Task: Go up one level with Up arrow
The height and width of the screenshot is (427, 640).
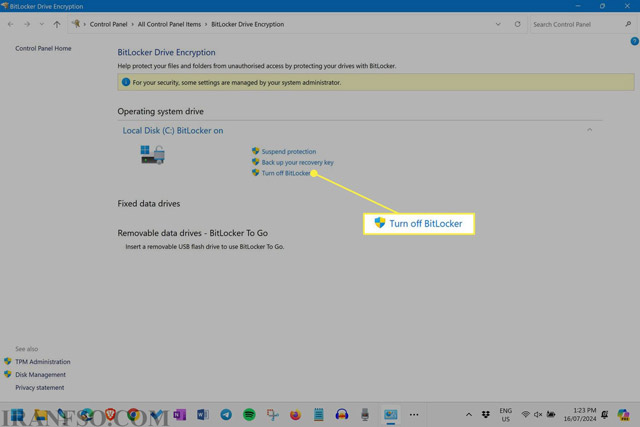Action: (x=57, y=24)
